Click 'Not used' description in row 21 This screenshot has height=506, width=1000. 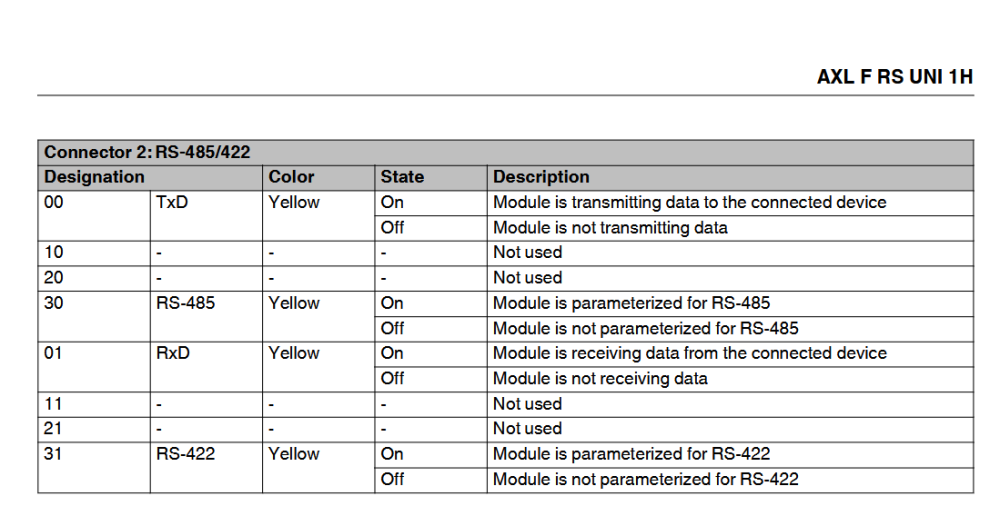pyautogui.click(x=527, y=429)
